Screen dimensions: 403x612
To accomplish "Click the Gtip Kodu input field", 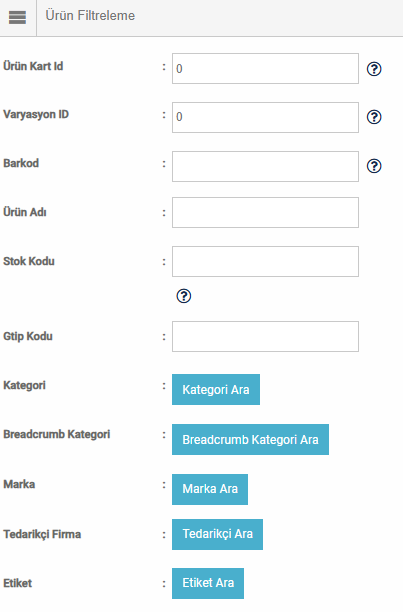I will 265,336.
